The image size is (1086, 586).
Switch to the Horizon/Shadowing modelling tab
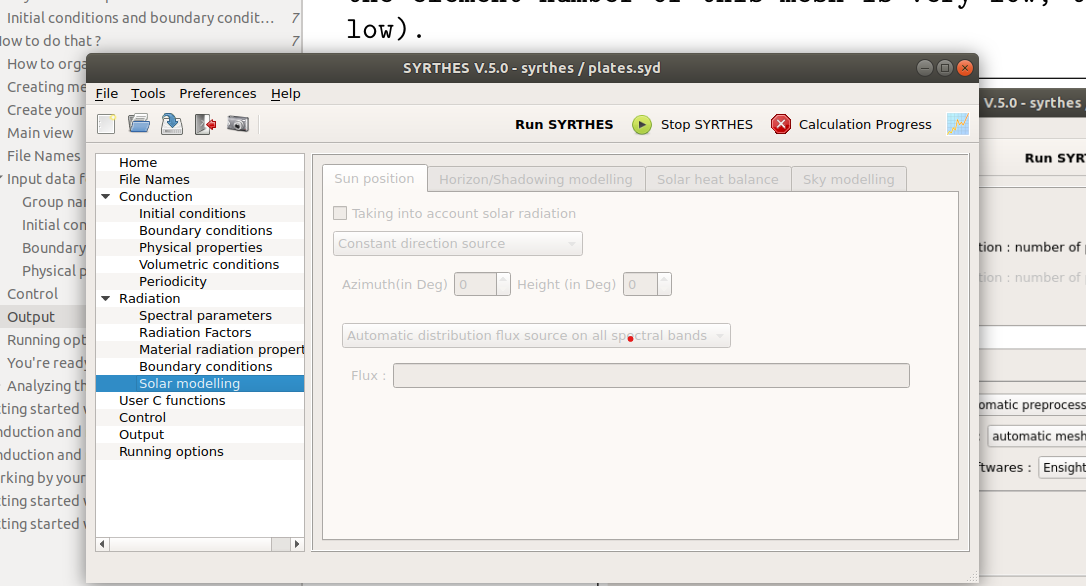coord(535,179)
